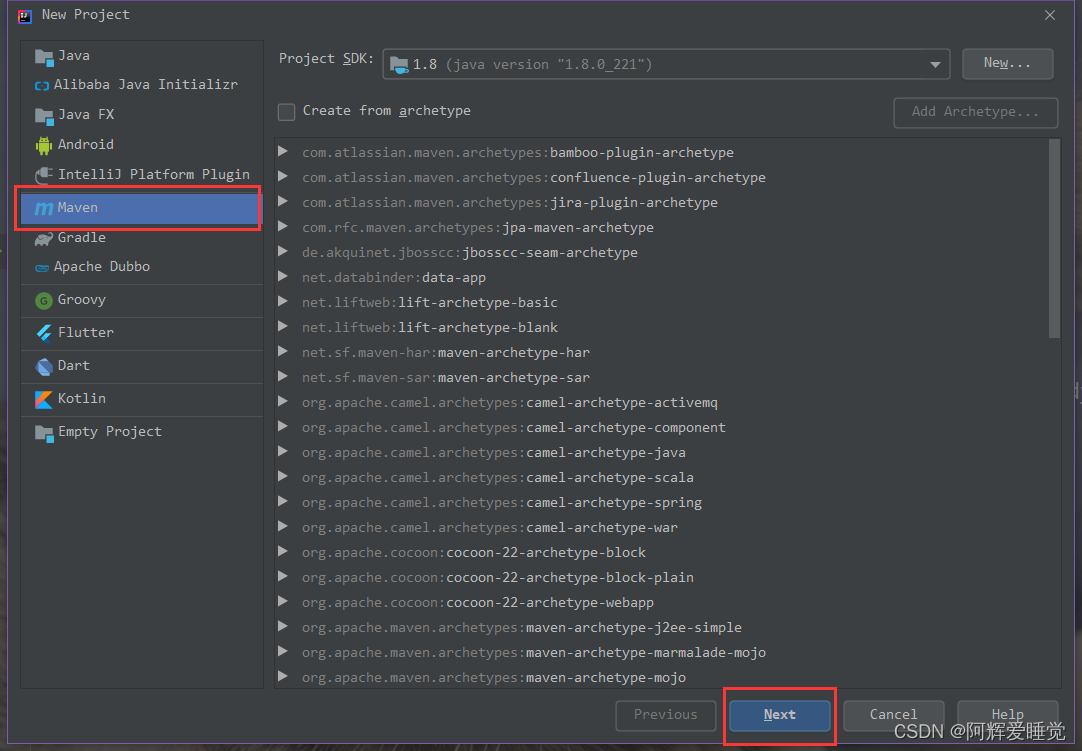1082x751 pixels.
Task: Select the Groovy project type icon
Action: coord(43,300)
